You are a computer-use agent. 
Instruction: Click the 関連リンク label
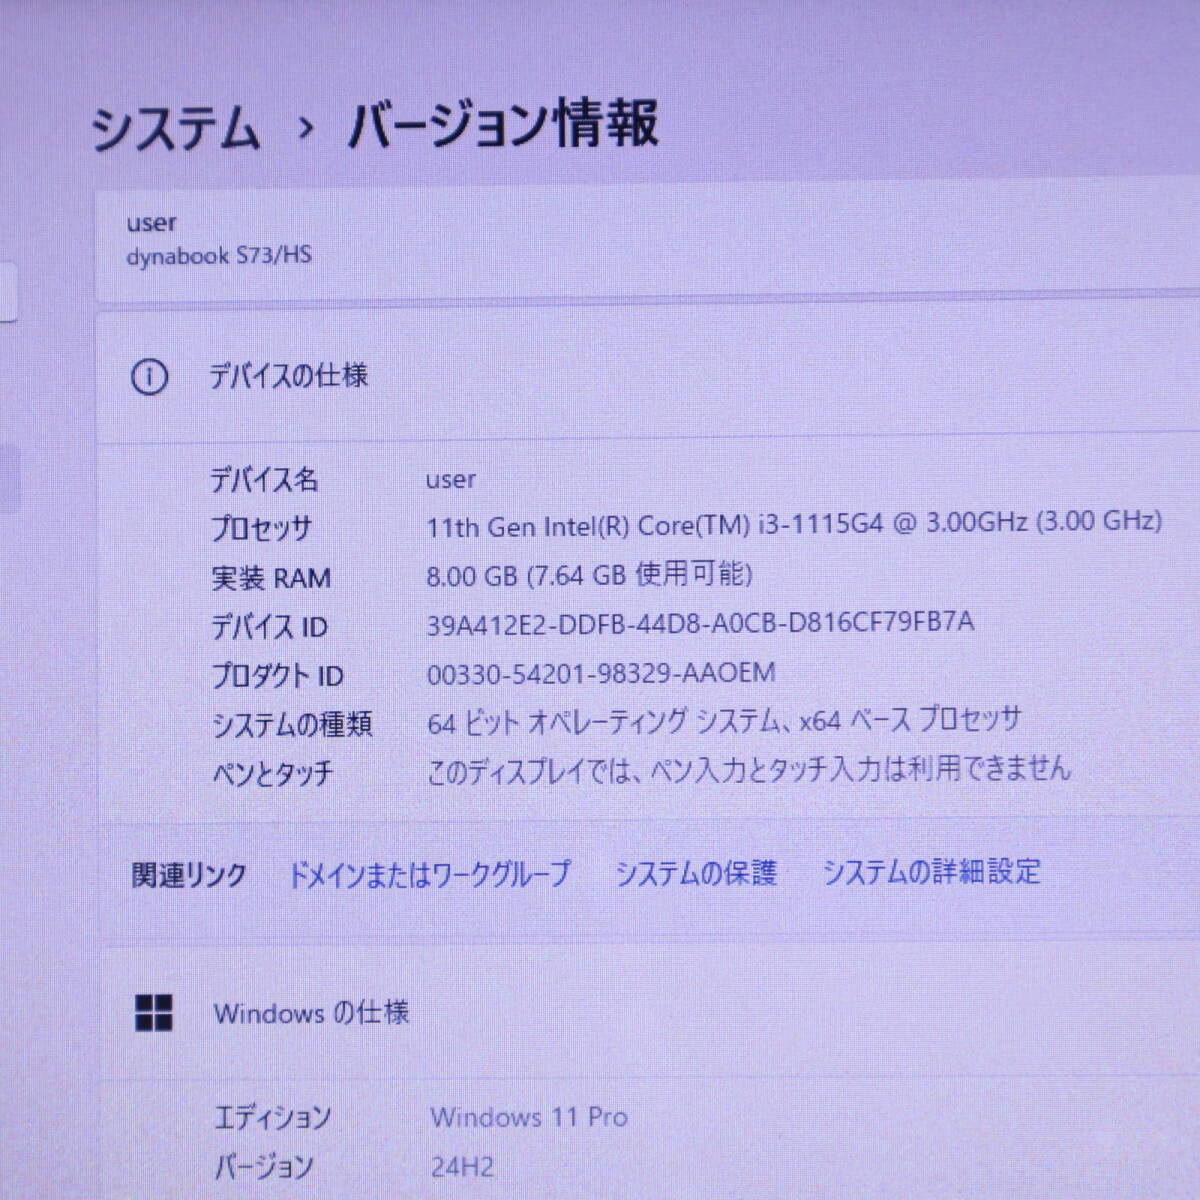coord(189,875)
